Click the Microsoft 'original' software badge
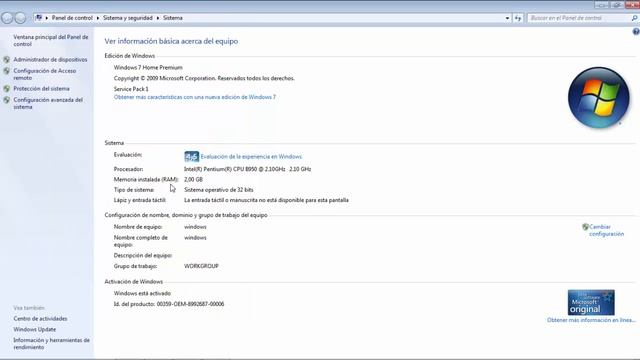The width and height of the screenshot is (640, 360). pyautogui.click(x=591, y=302)
